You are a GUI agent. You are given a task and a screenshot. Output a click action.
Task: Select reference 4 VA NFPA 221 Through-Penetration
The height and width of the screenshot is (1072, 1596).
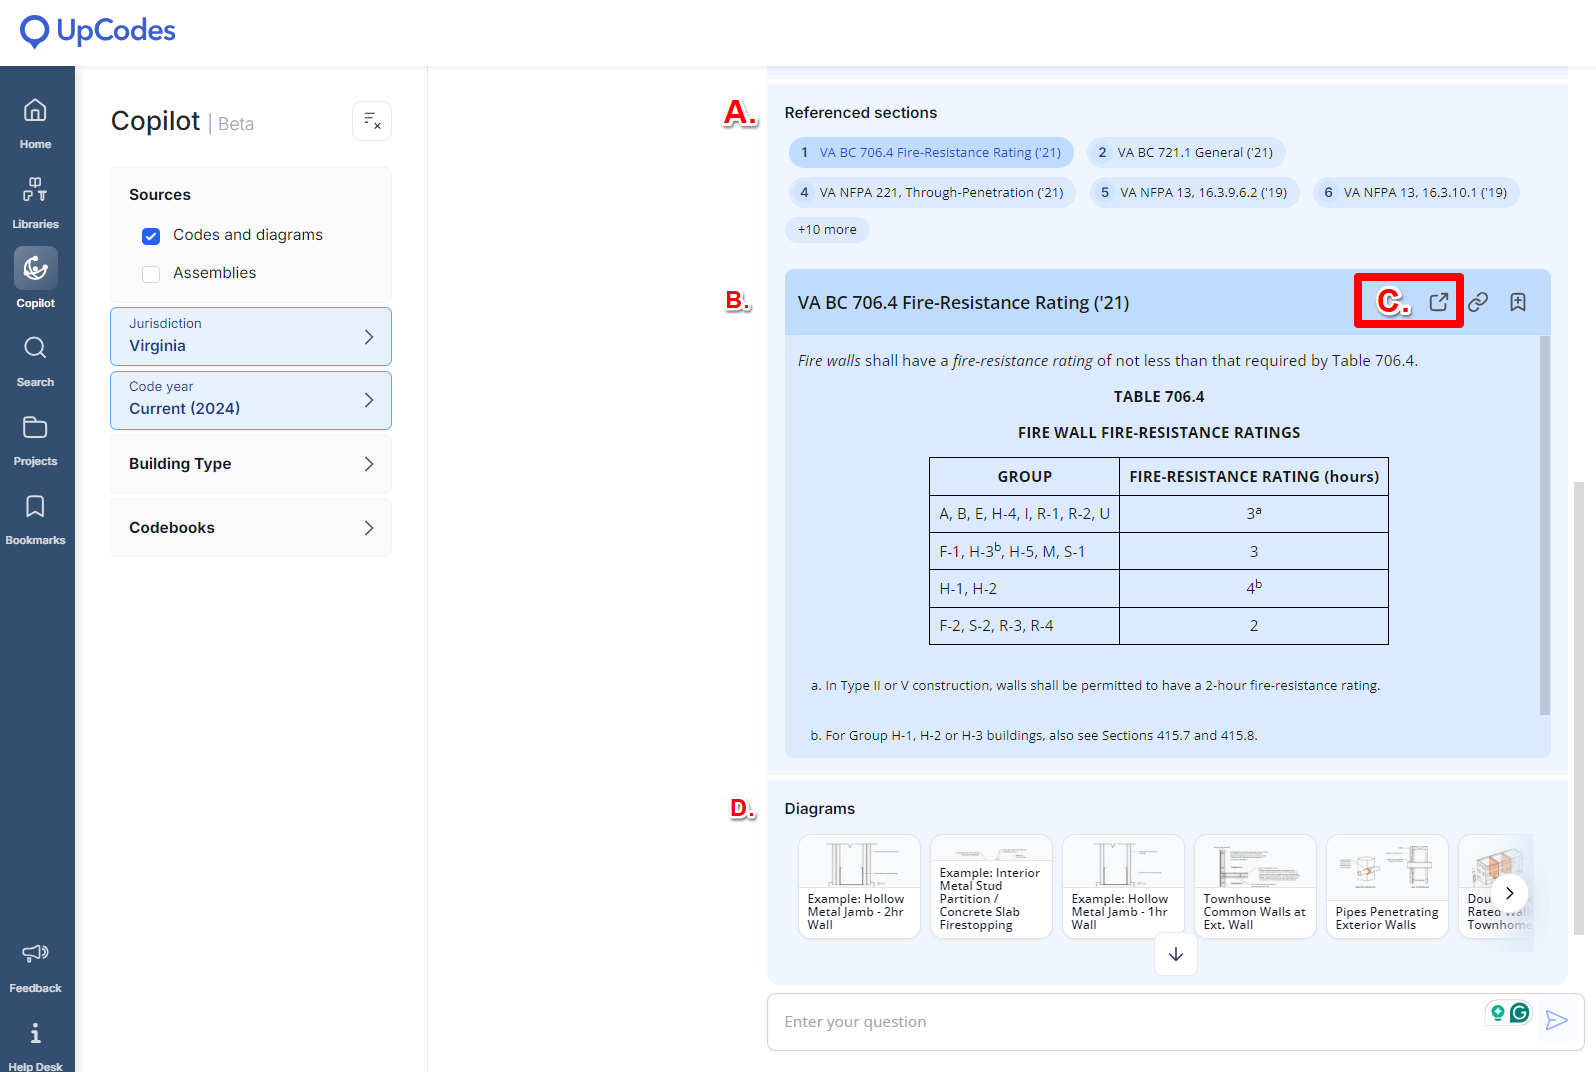(932, 193)
